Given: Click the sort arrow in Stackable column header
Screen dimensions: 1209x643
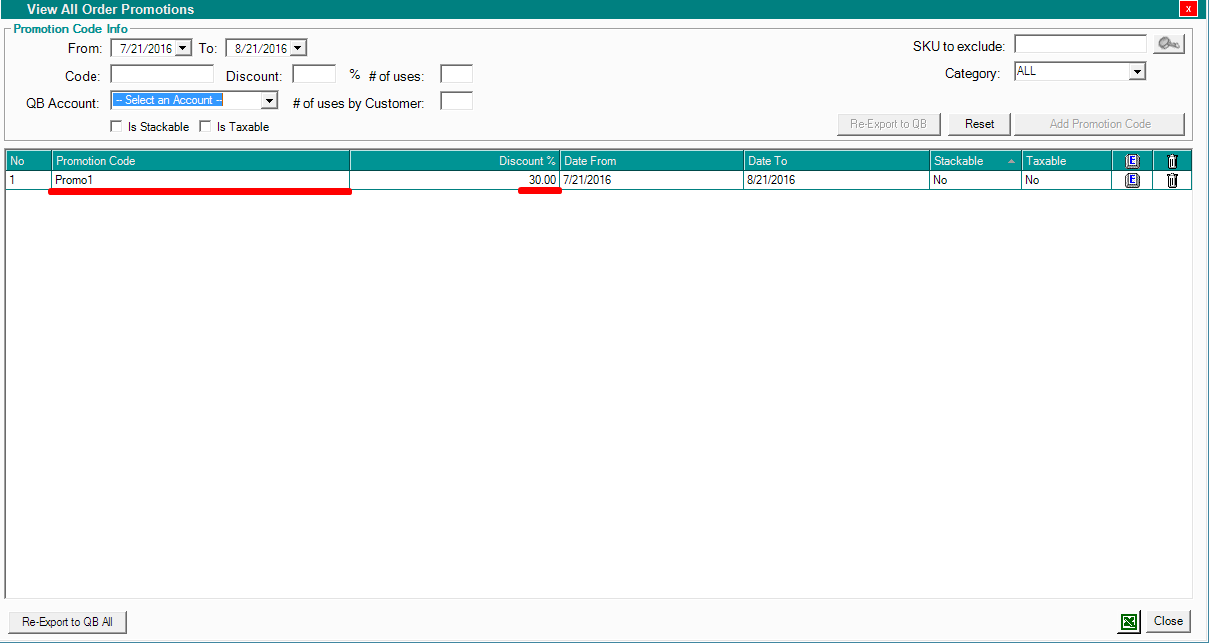Looking at the screenshot, I should (1011, 161).
